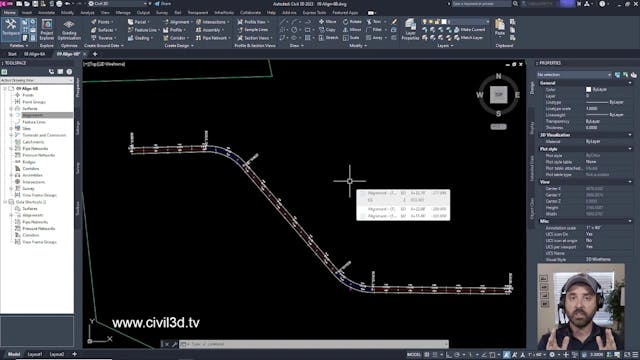Screen dimensions: 640x360
Task: Collapse the Data Shortcuts tree node
Action: (6, 202)
